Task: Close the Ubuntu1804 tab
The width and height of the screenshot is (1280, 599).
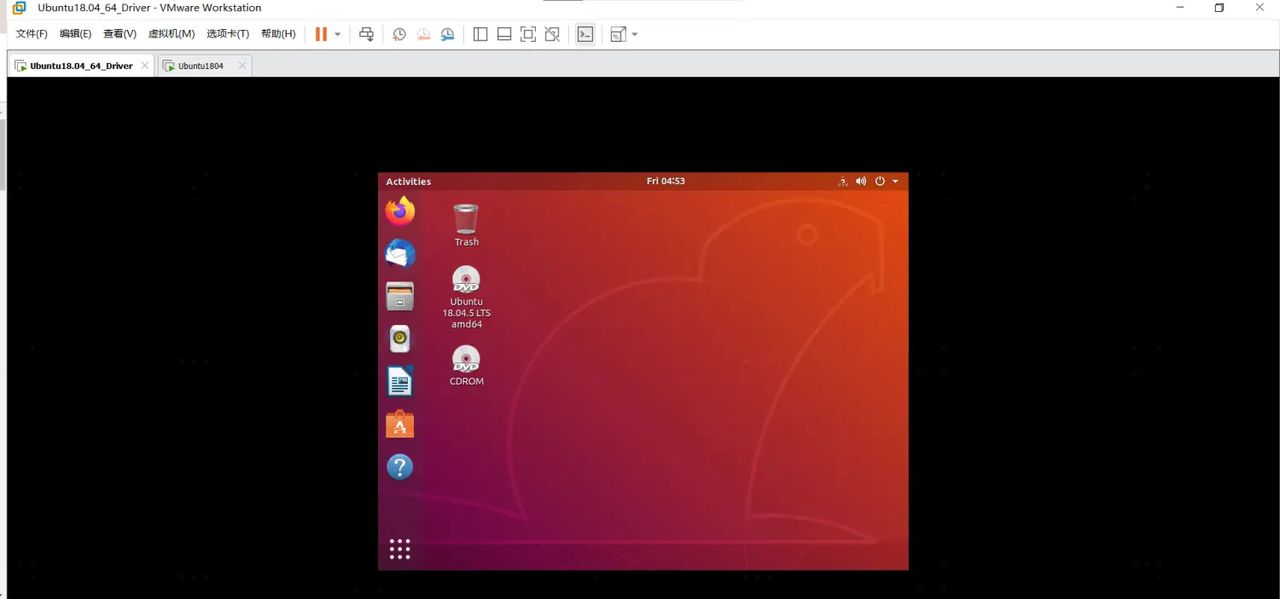Action: (x=241, y=66)
